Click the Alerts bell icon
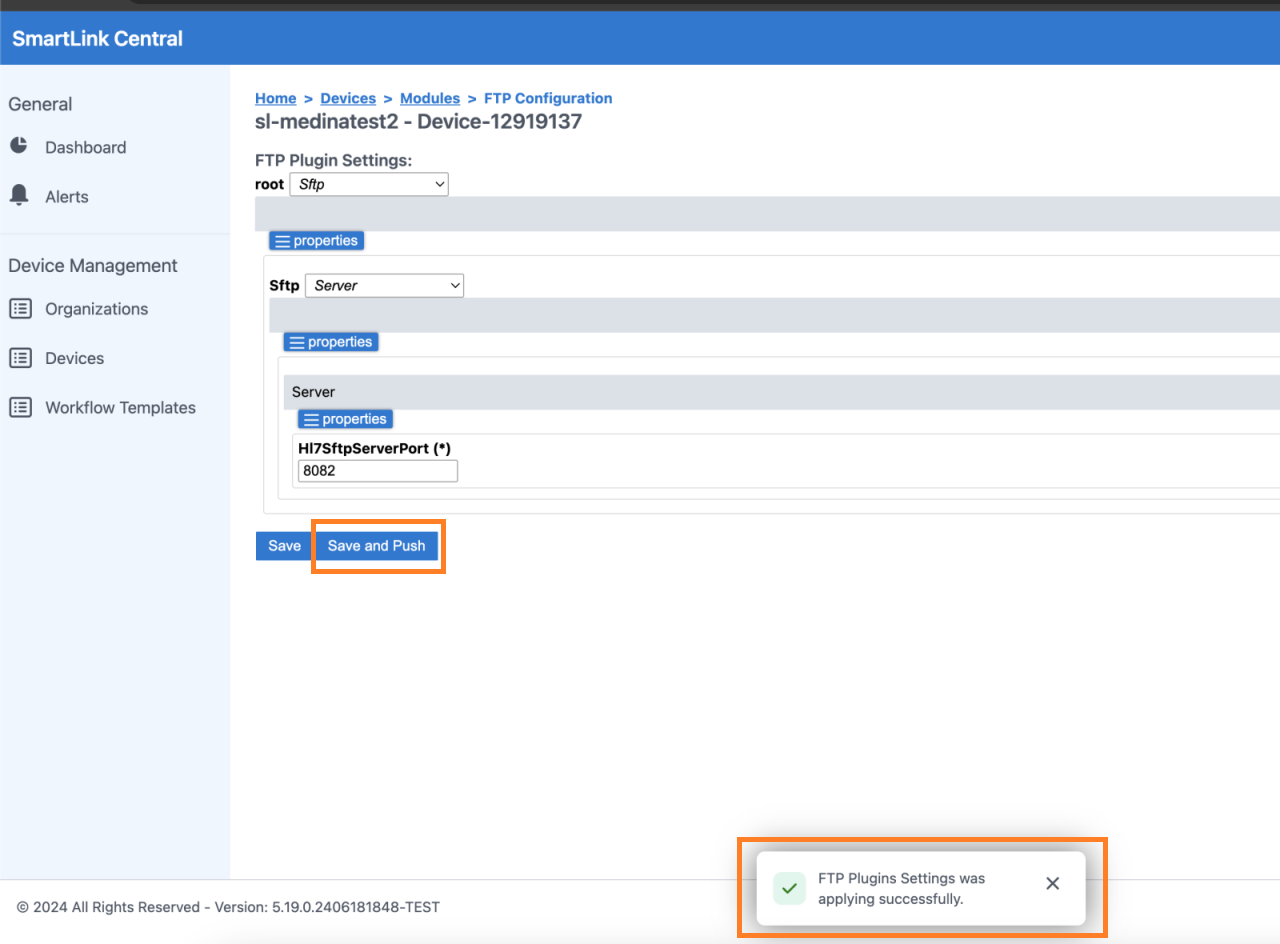The width and height of the screenshot is (1280, 944). 19,195
